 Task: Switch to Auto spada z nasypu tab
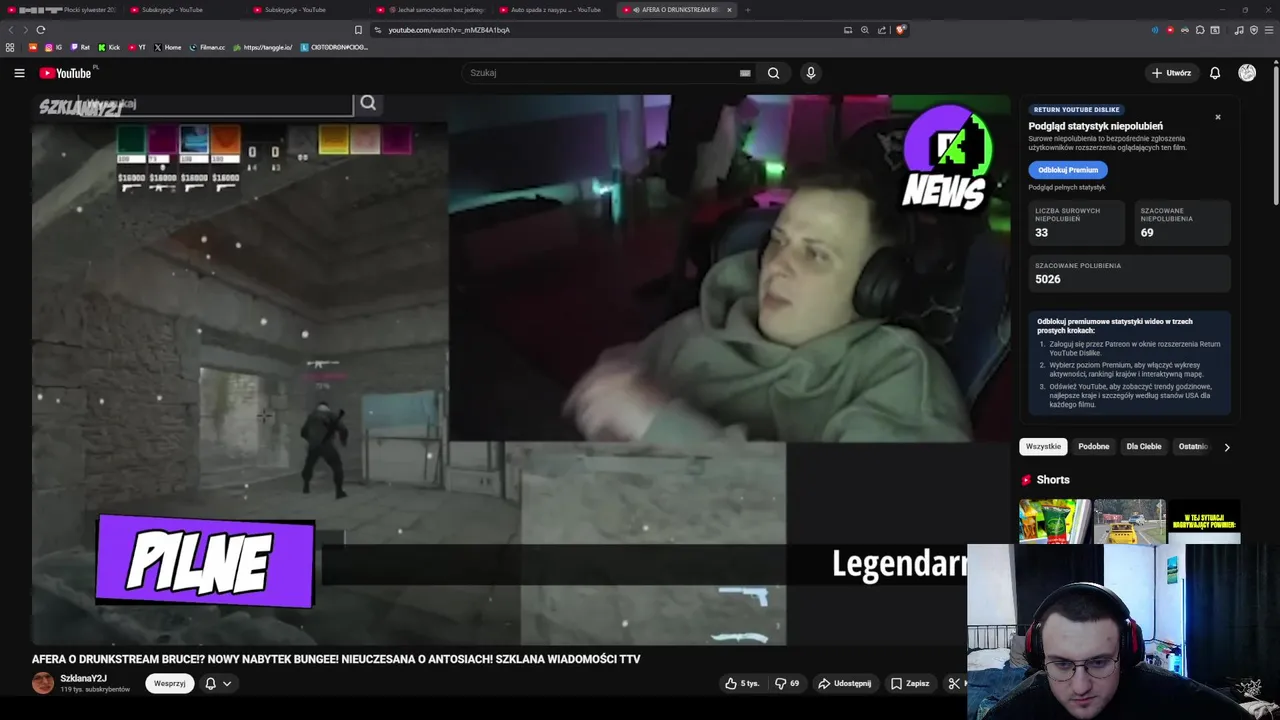[552, 10]
